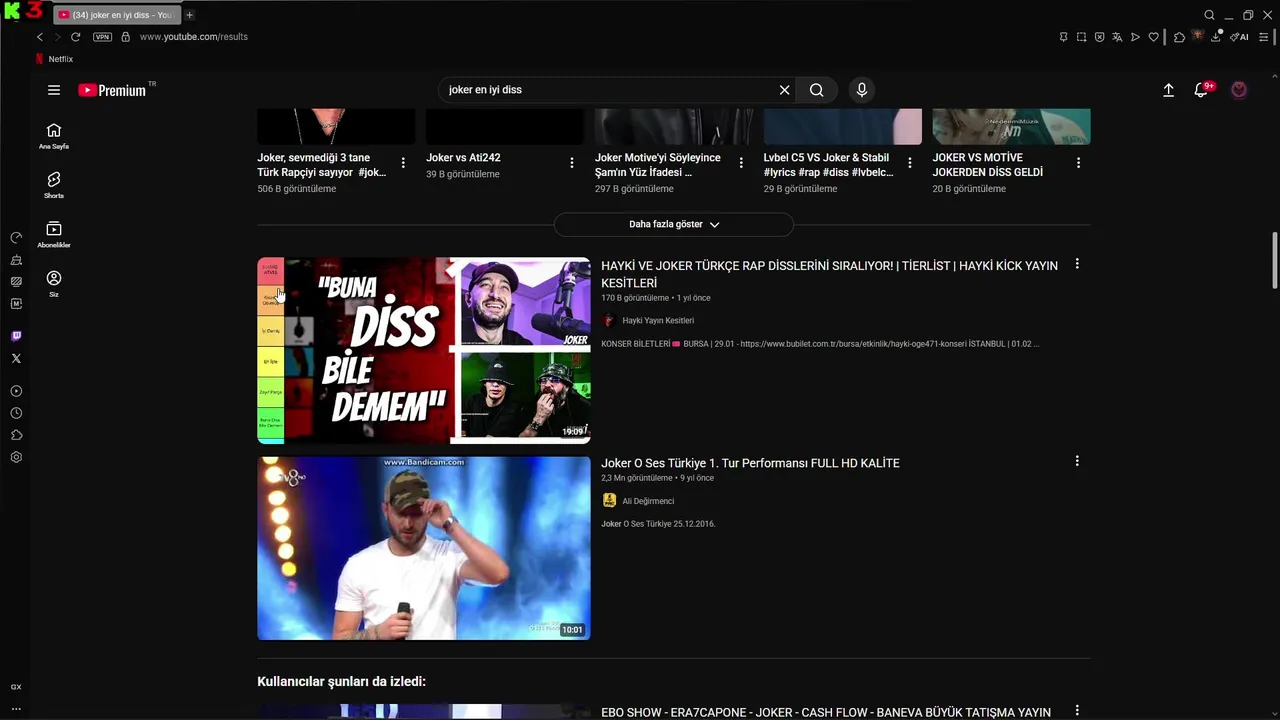Go back to previous page

40,37
